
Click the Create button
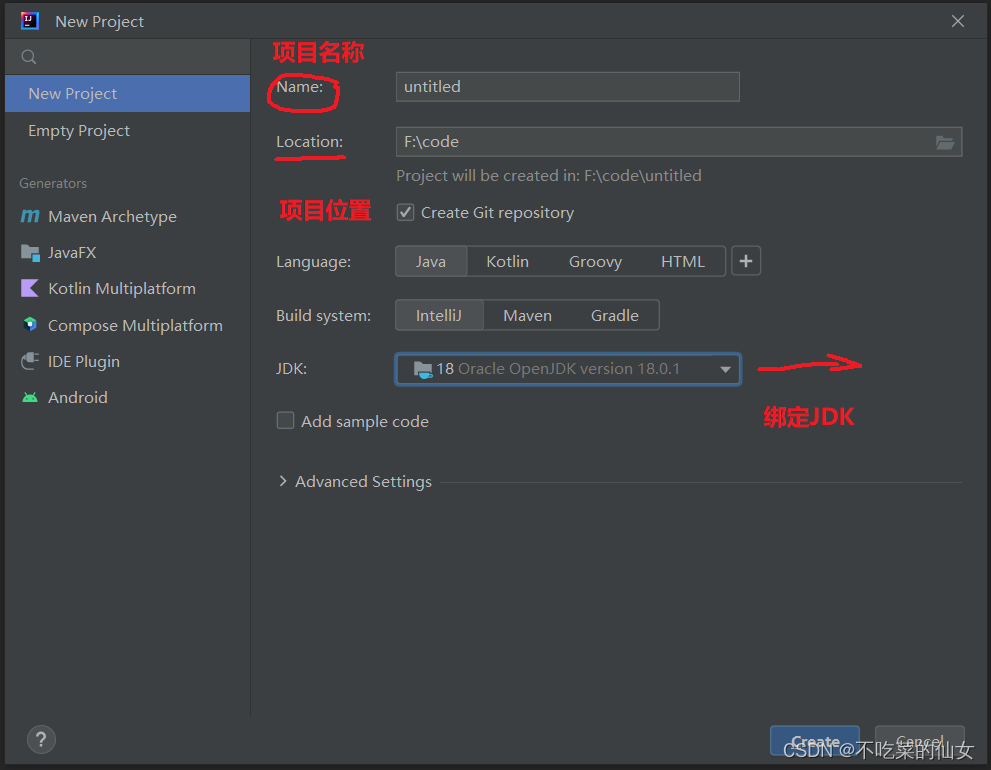pos(815,740)
